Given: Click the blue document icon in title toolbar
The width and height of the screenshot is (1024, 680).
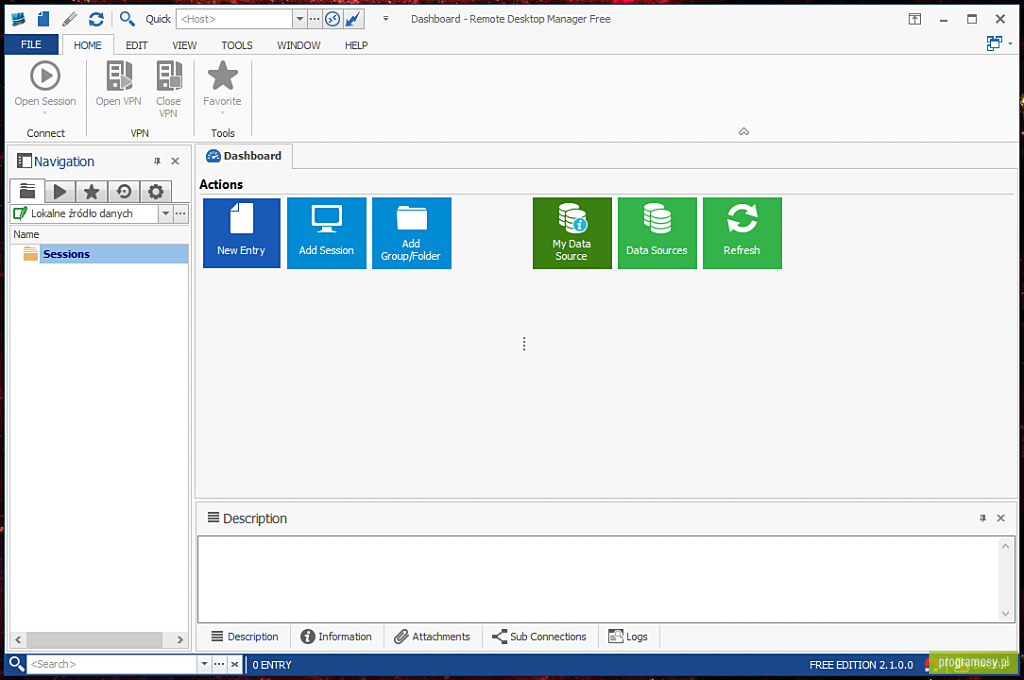Looking at the screenshot, I should pos(44,19).
